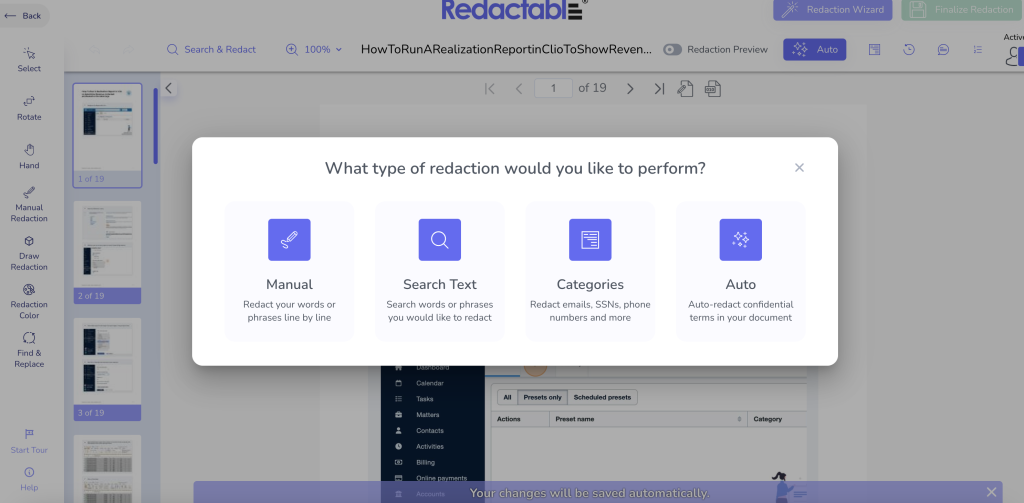The width and height of the screenshot is (1024, 503).
Task: Activate the Hand tool
Action: 29,156
